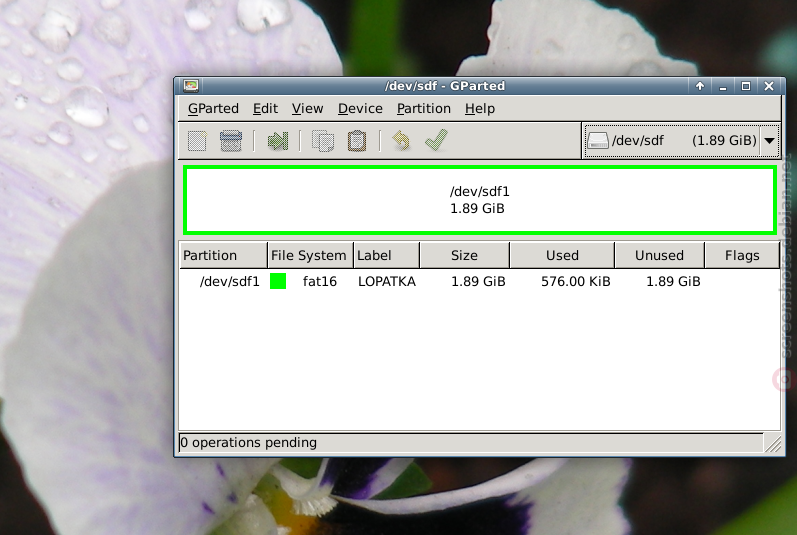
Task: Click the Resize/Move partition toolbar icon
Action: pos(278,141)
